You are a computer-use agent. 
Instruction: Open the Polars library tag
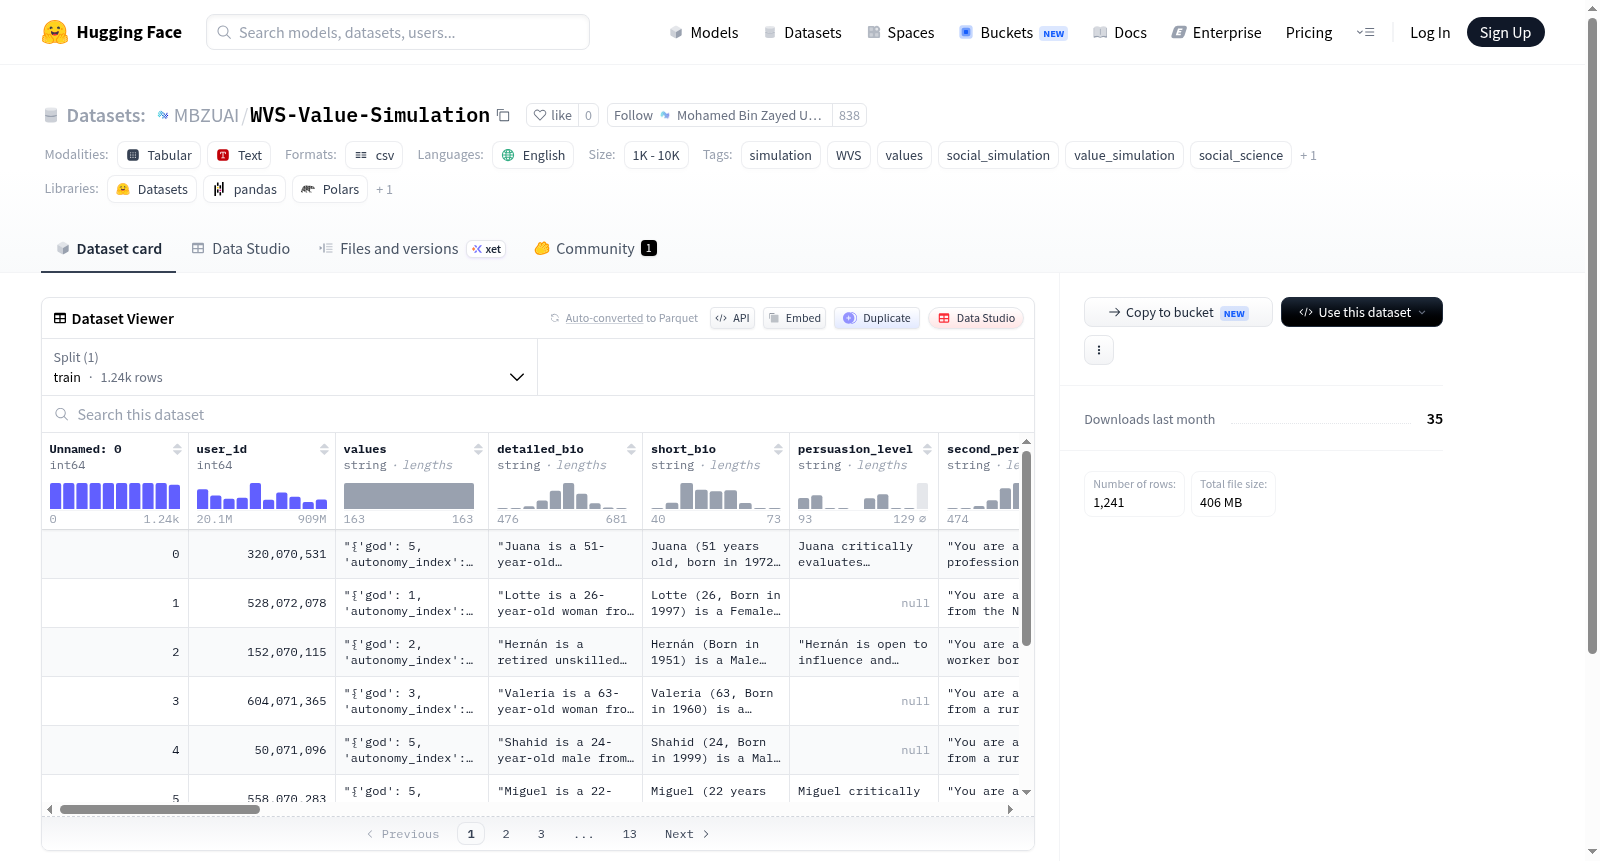(330, 189)
